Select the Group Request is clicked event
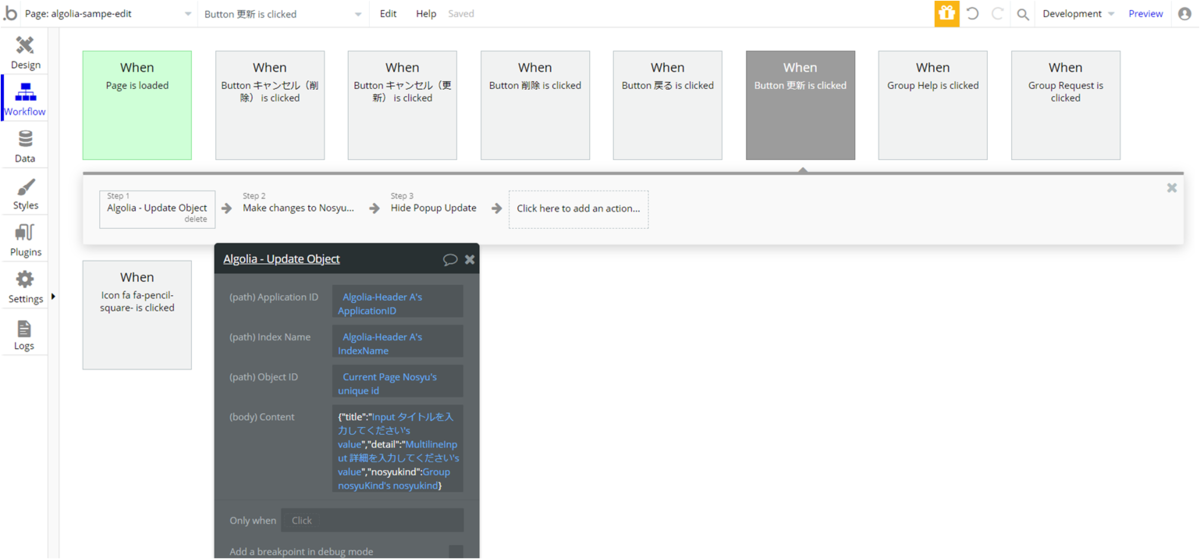Image resolution: width=1200 pixels, height=559 pixels. 1066,105
